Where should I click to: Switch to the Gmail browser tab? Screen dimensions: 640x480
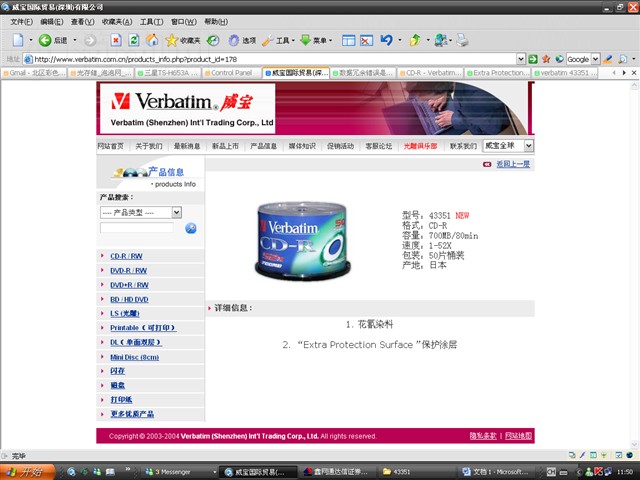[x=34, y=73]
